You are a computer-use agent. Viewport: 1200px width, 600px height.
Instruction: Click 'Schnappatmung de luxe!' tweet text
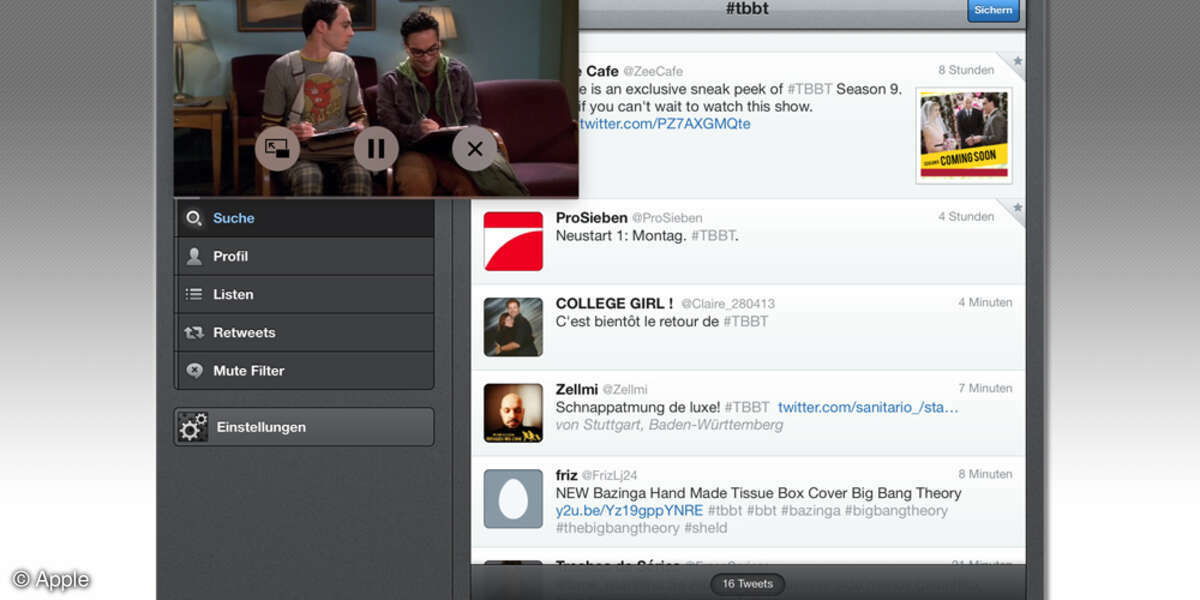tap(638, 408)
